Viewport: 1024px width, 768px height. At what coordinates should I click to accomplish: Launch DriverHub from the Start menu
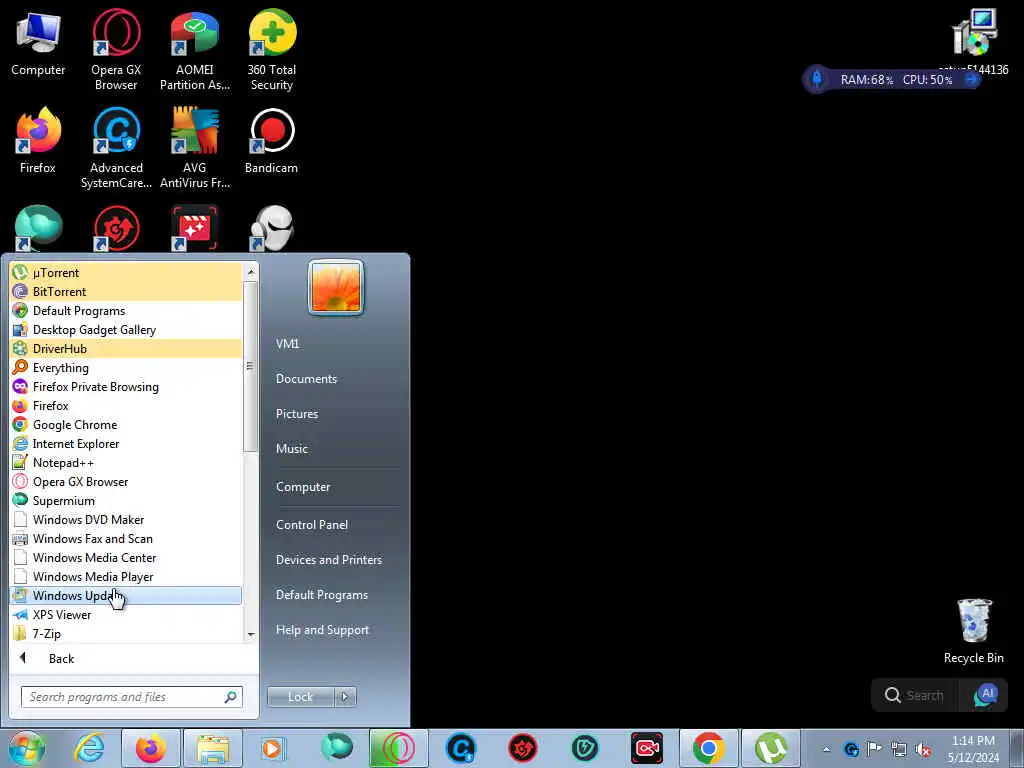(125, 348)
